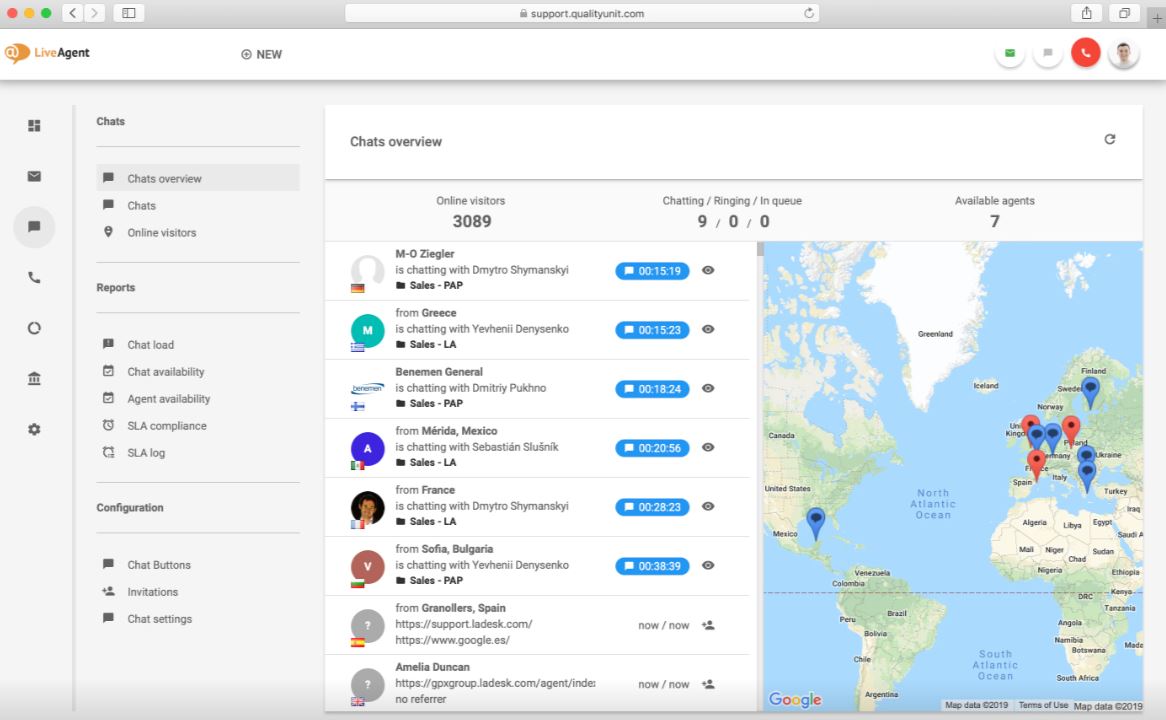
Task: Click the purple A avatar from Mexico
Action: [x=367, y=449]
